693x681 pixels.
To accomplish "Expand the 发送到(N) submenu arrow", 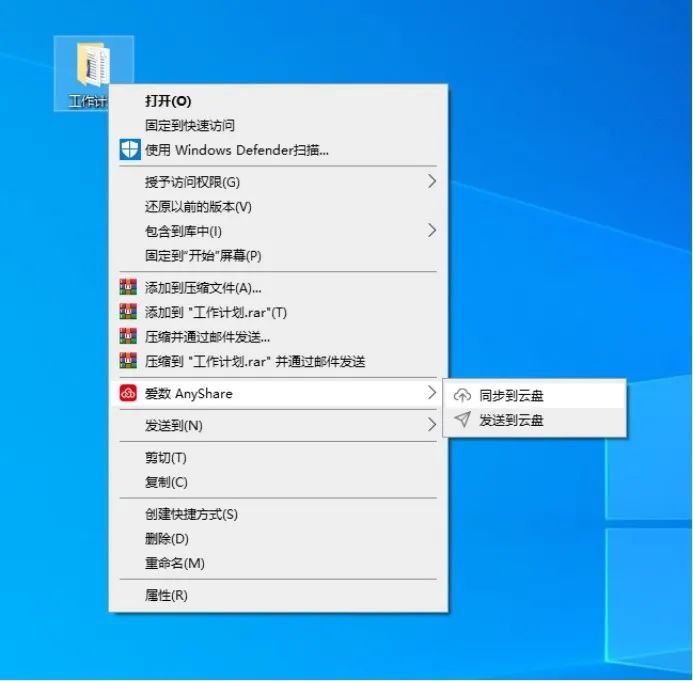I will [432, 425].
